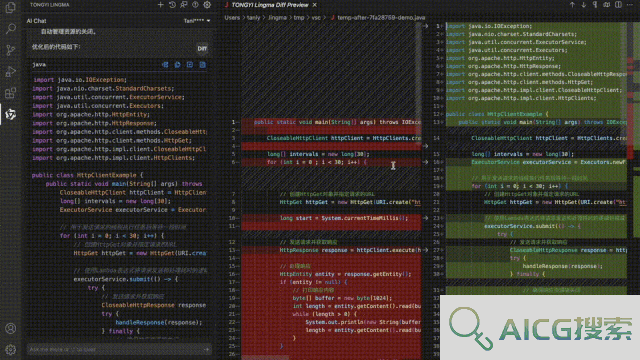Click the feedback icon in Lingma header
640x360 pixels.
[x=184, y=5]
